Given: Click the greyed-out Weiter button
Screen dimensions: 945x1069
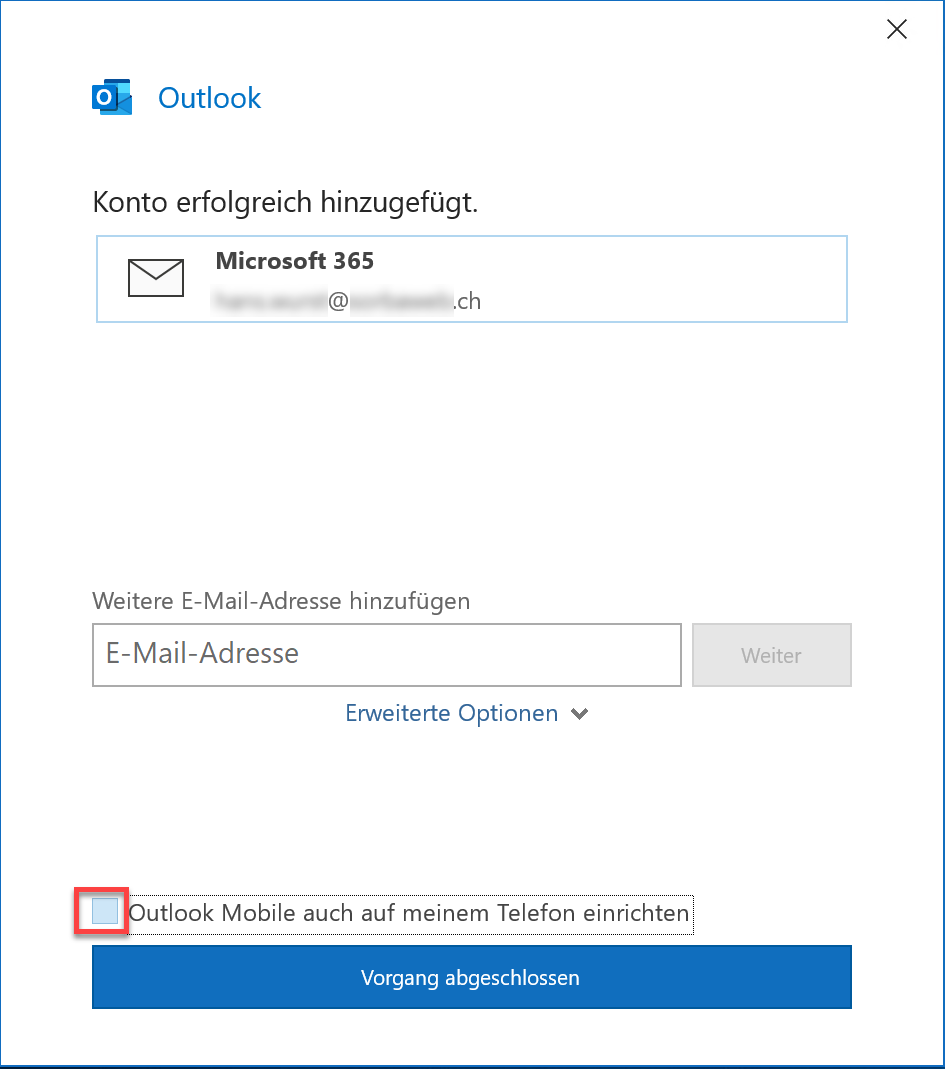Looking at the screenshot, I should coord(771,655).
